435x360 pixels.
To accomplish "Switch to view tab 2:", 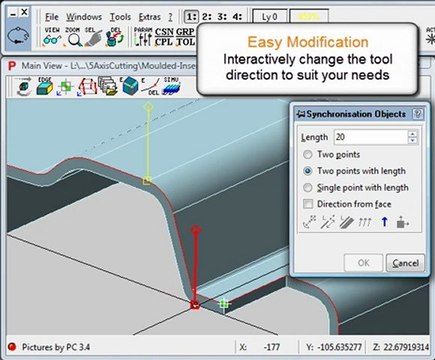I will coord(207,16).
